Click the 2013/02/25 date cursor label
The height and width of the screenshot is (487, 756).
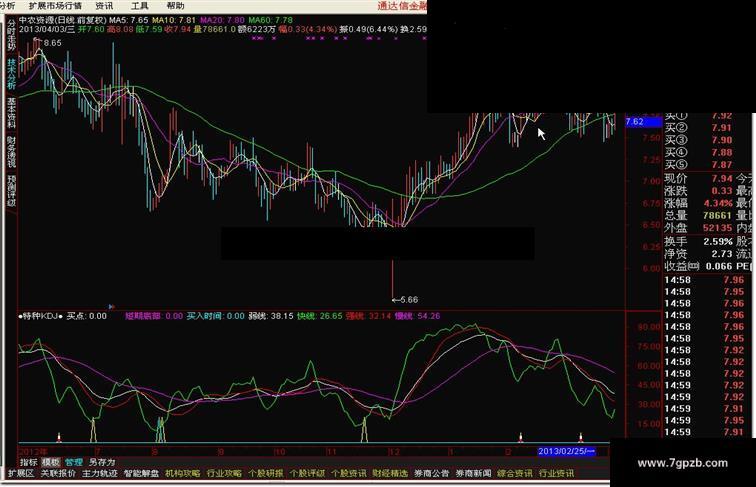coord(567,451)
